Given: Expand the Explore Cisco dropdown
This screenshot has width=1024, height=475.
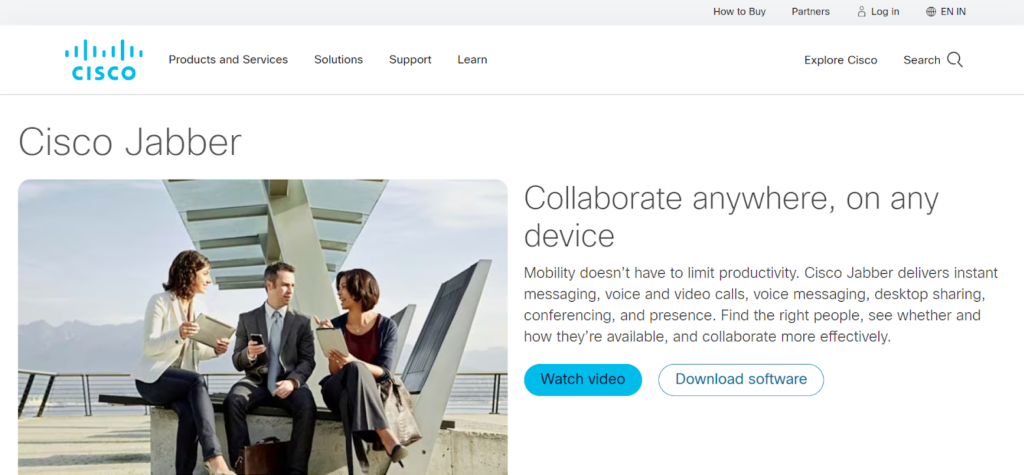Looking at the screenshot, I should [x=840, y=60].
